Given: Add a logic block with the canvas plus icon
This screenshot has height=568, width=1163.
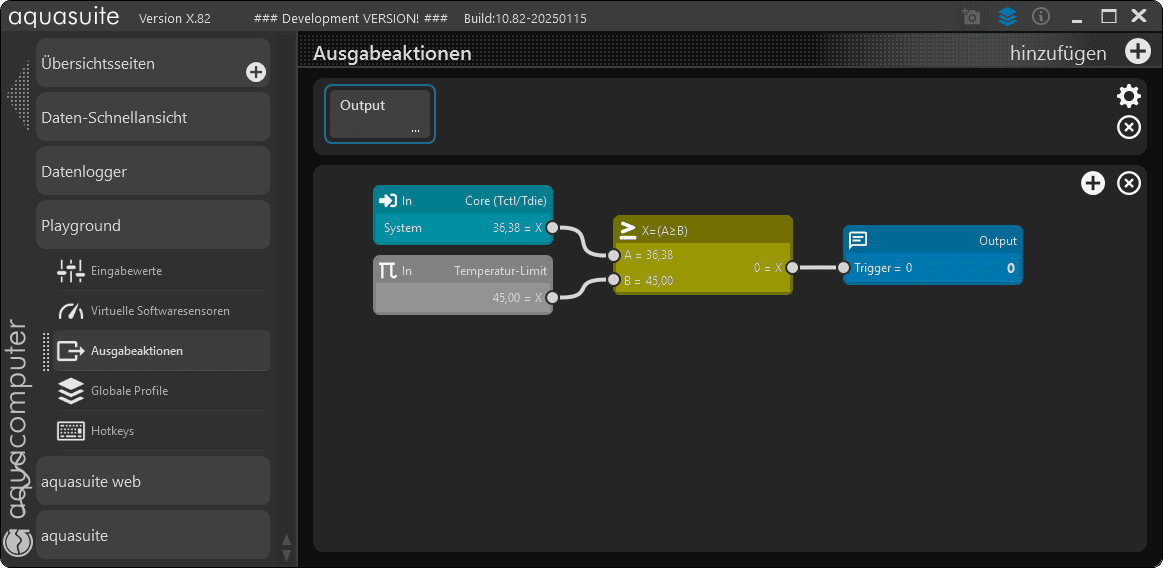Looking at the screenshot, I should tap(1093, 183).
